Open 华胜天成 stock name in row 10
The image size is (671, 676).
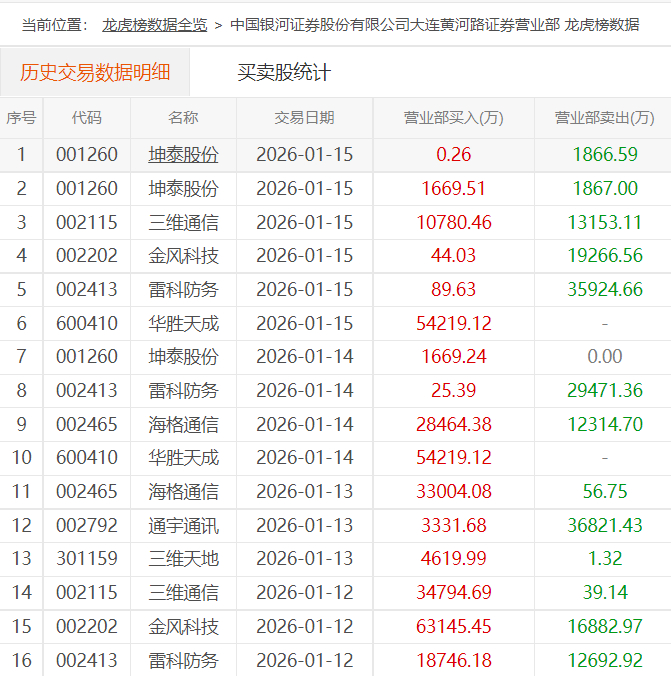(183, 457)
